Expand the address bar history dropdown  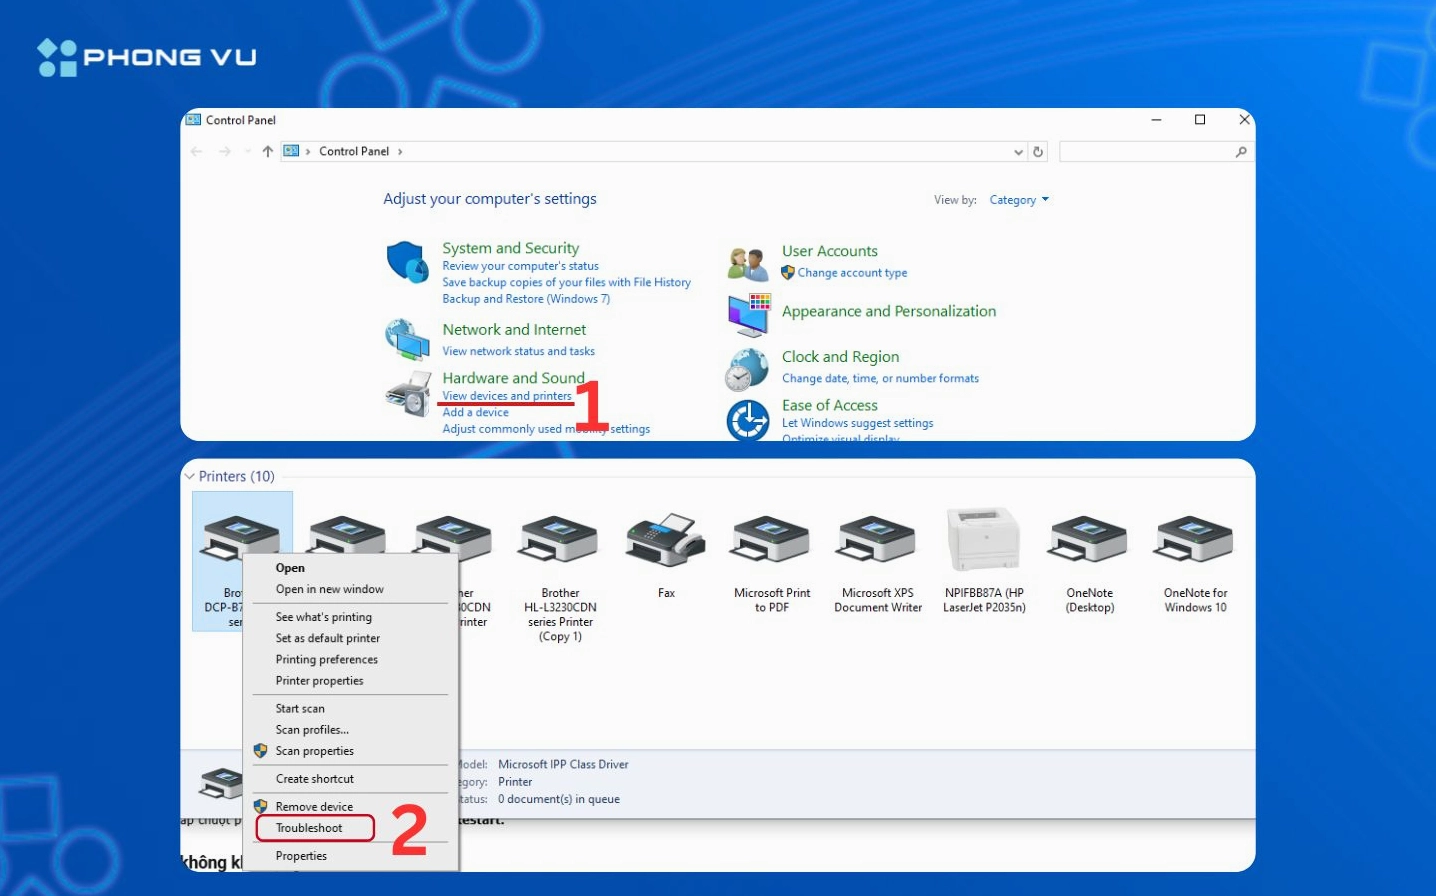click(1018, 152)
